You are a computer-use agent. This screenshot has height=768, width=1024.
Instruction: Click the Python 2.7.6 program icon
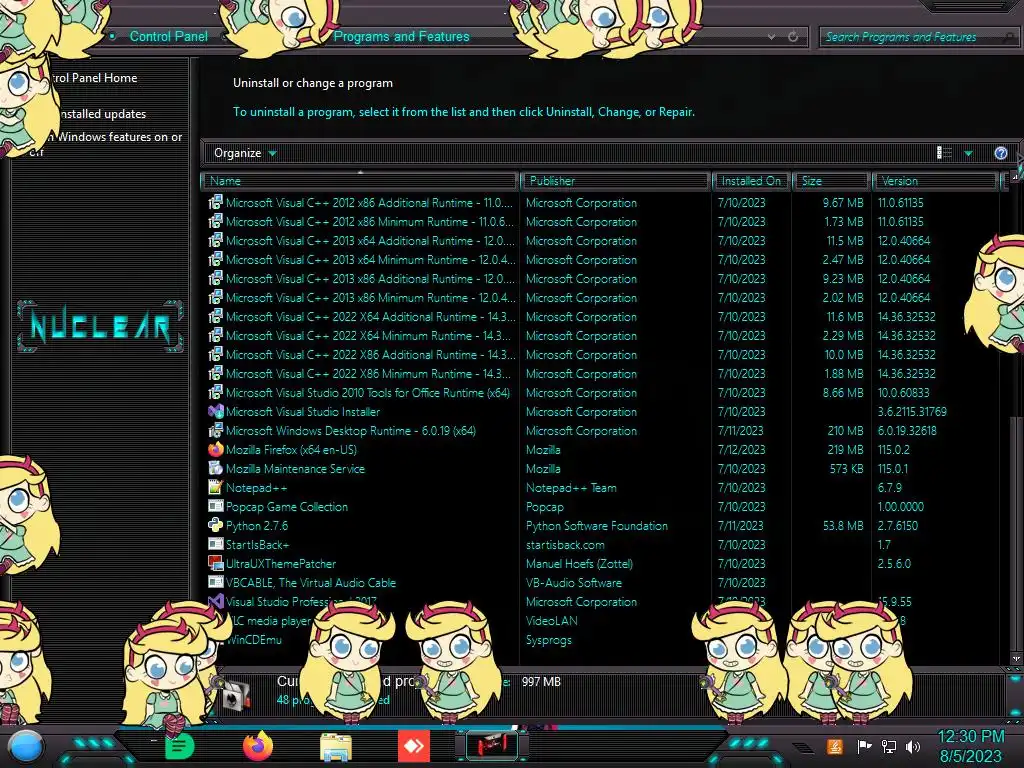216,525
